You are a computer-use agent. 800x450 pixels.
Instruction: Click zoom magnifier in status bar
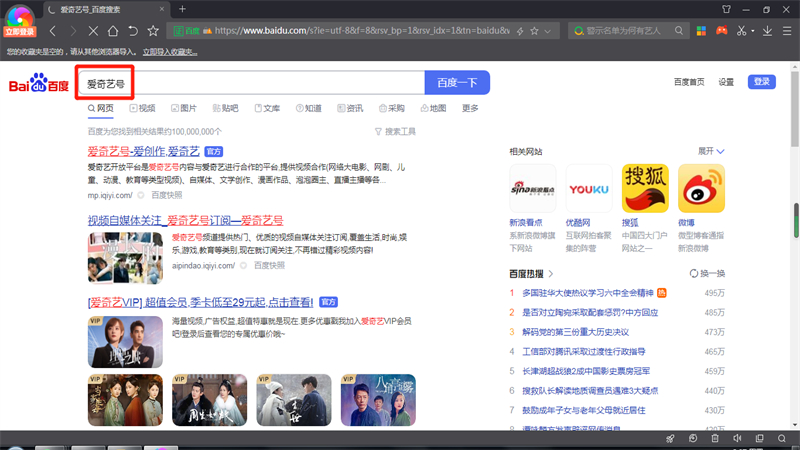782,438
